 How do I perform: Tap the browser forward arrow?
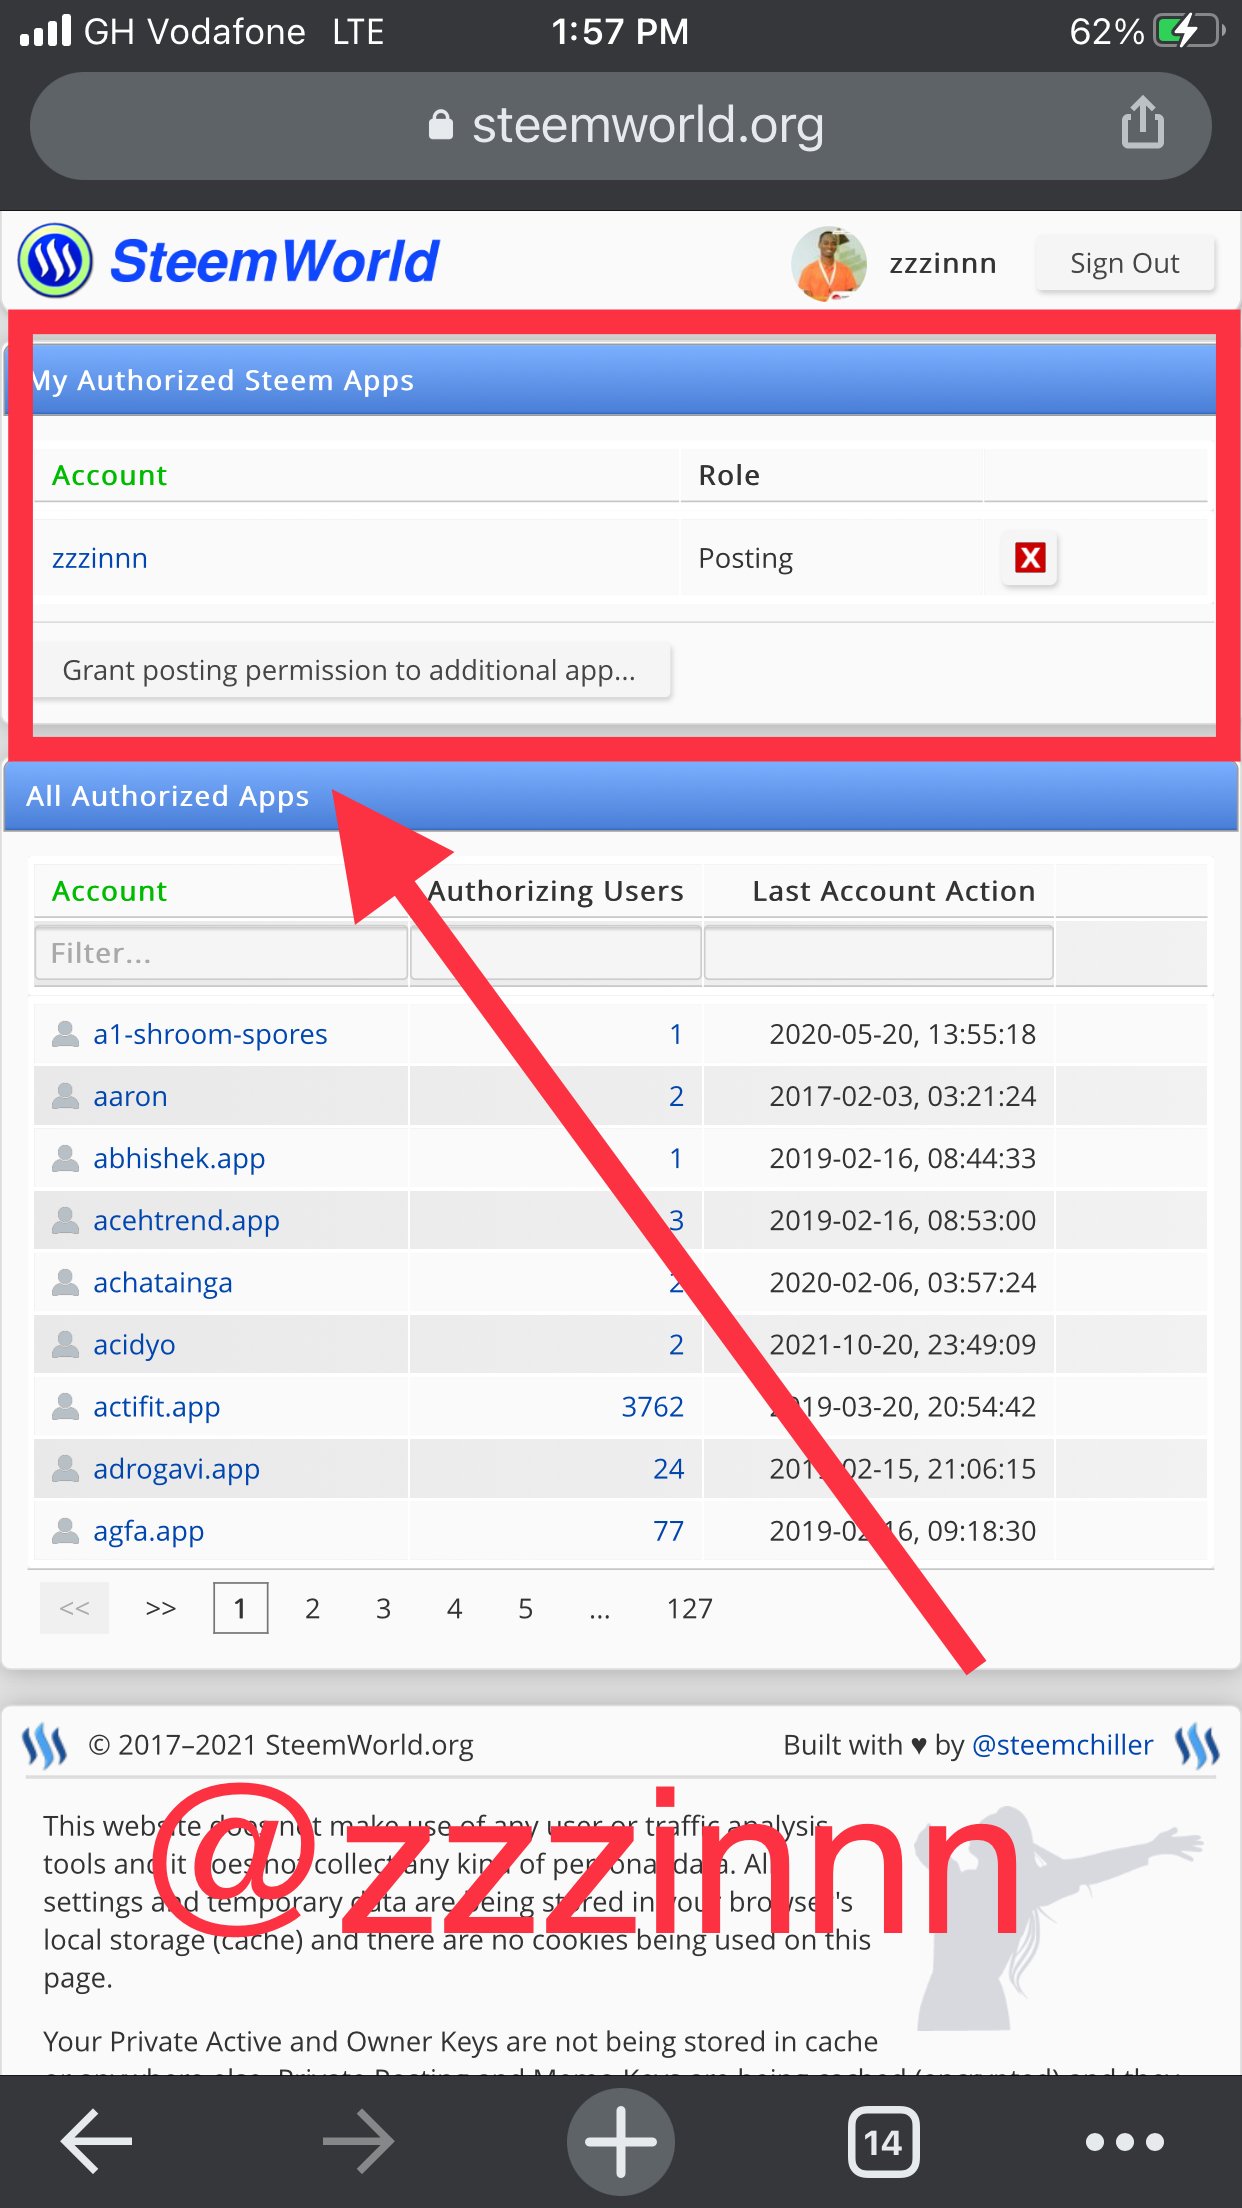click(359, 2141)
